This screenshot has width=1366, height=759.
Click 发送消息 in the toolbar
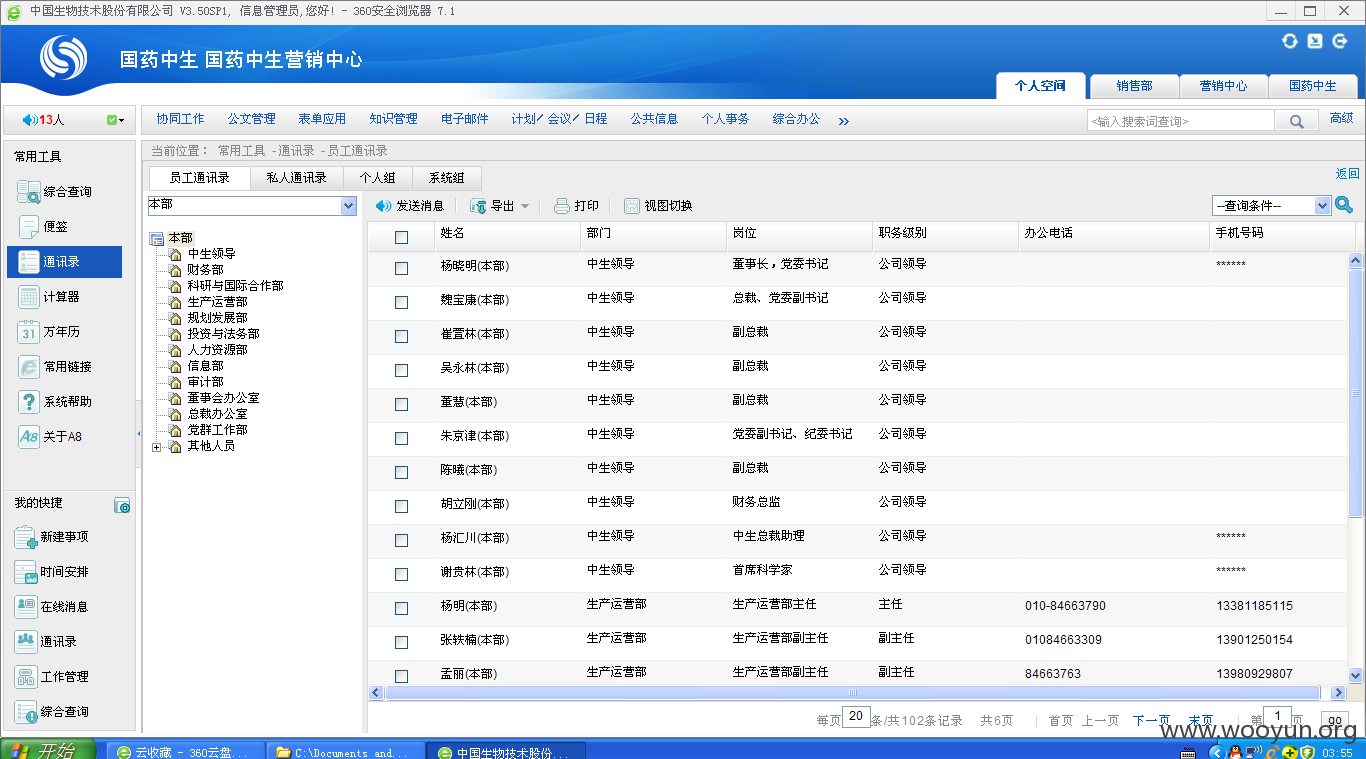coord(409,206)
